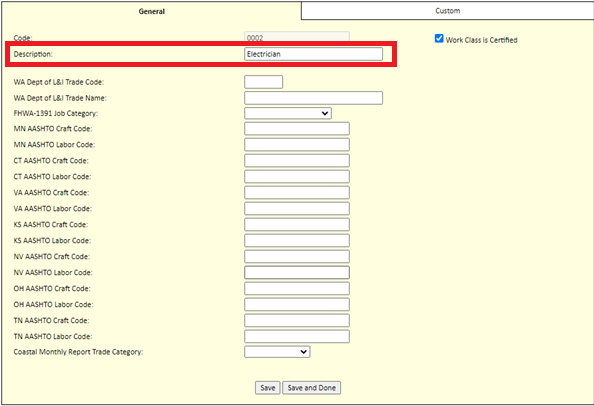Focus the KS AASHTO Craft Code field

297,225
